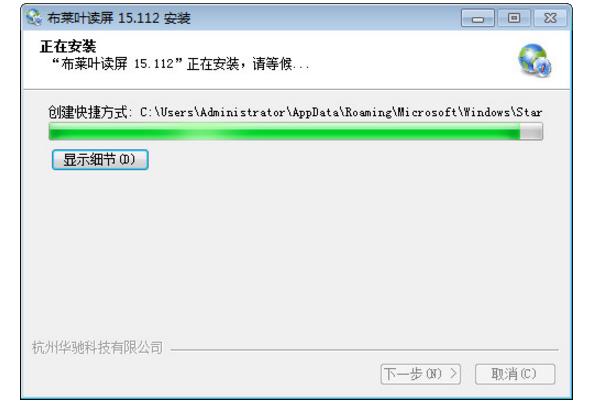Minimize the 布莱叶读屏 installer window
Viewport: 603px width, 401px height.
click(478, 18)
